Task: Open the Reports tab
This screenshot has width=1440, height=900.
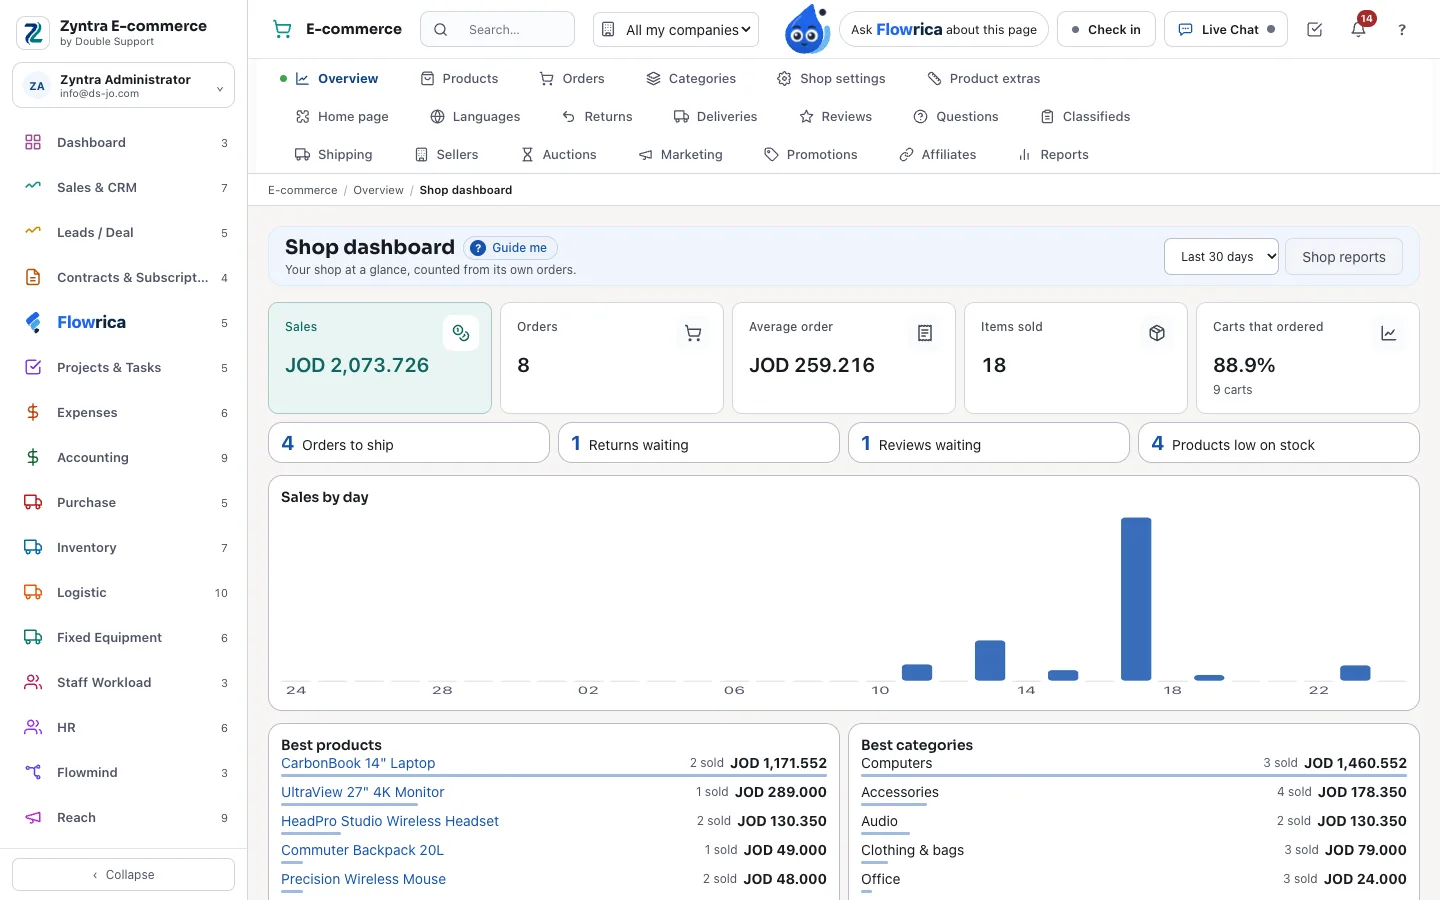Action: pos(1053,155)
